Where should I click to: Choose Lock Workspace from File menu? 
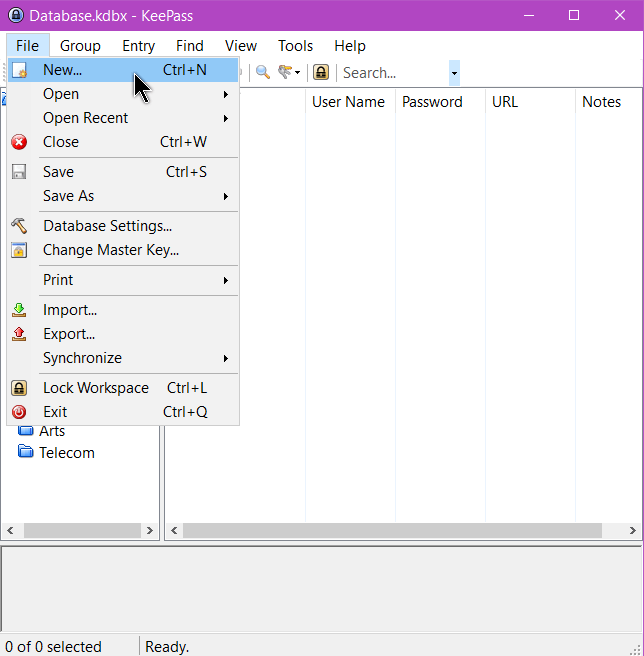[x=123, y=388]
